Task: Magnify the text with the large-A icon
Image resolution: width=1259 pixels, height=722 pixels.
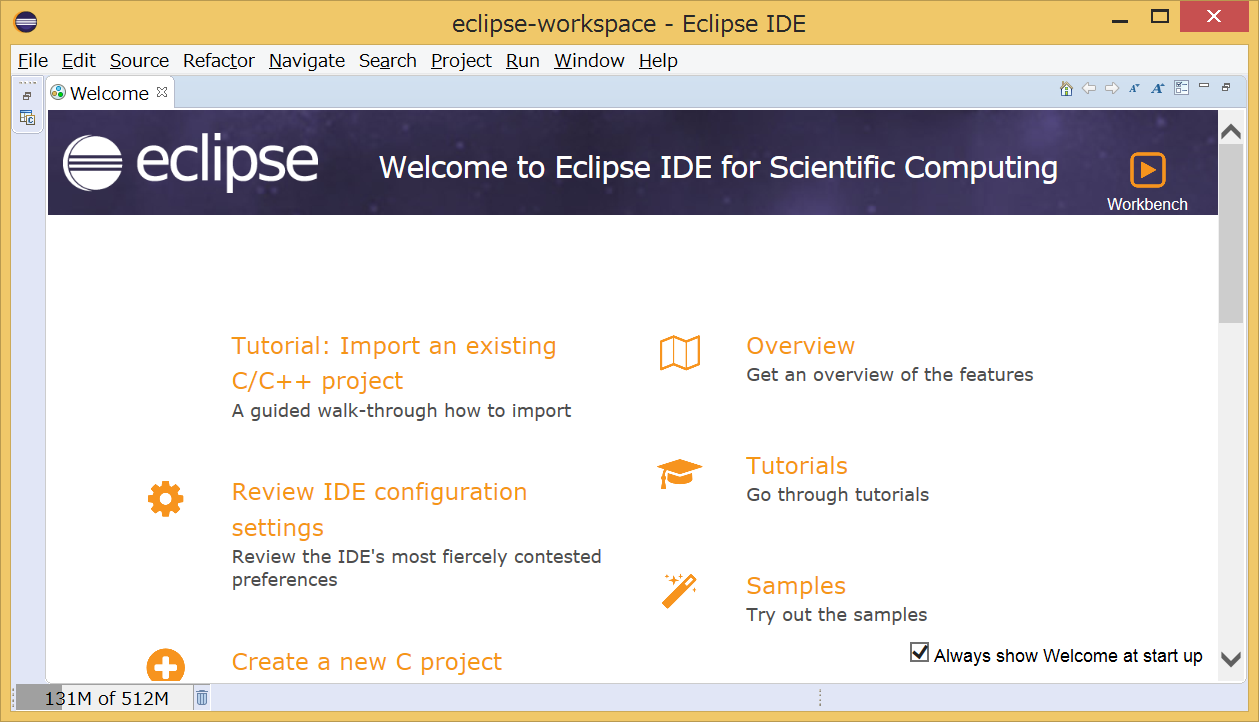Action: (1157, 88)
